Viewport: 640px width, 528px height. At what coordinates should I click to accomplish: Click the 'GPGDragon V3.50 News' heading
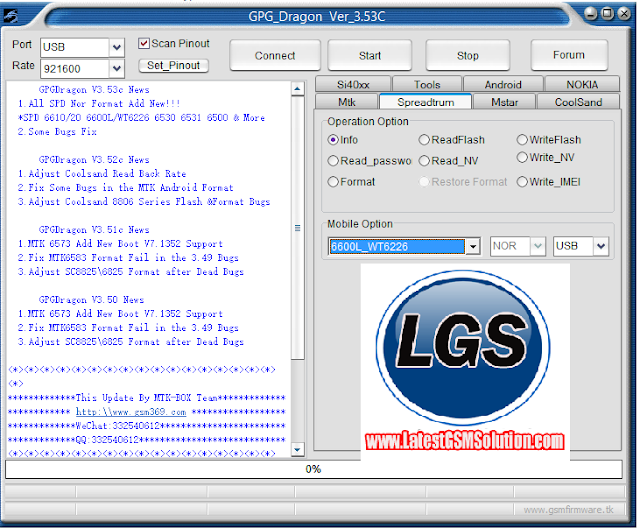[91, 300]
